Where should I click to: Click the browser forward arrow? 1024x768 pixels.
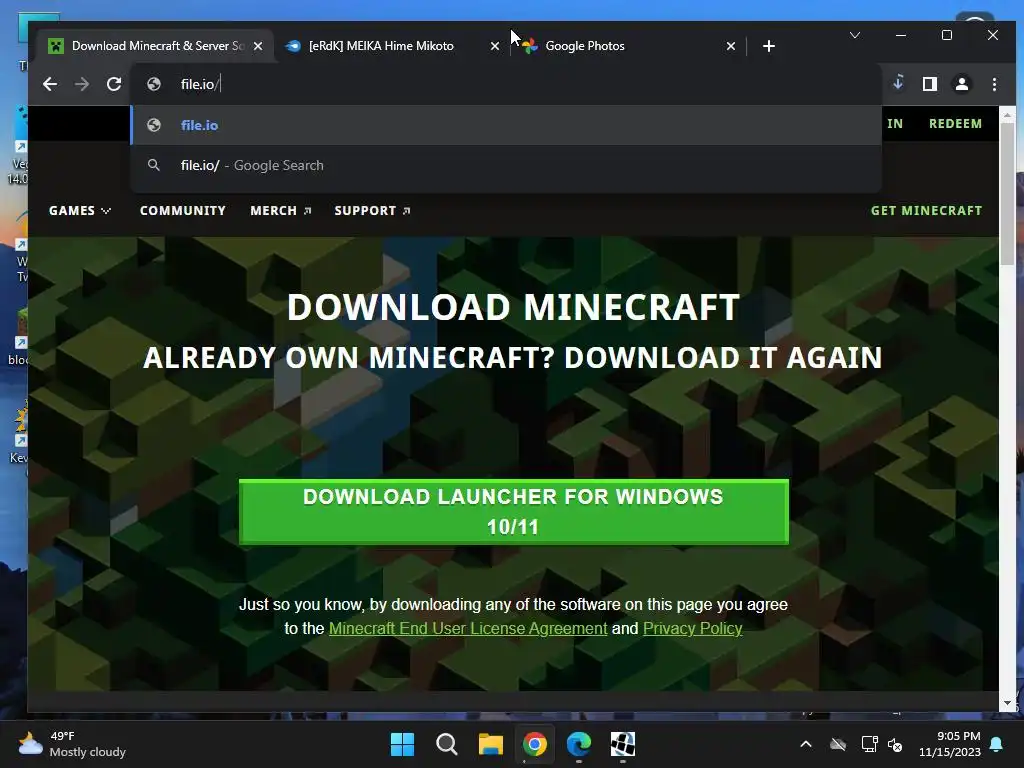[82, 84]
